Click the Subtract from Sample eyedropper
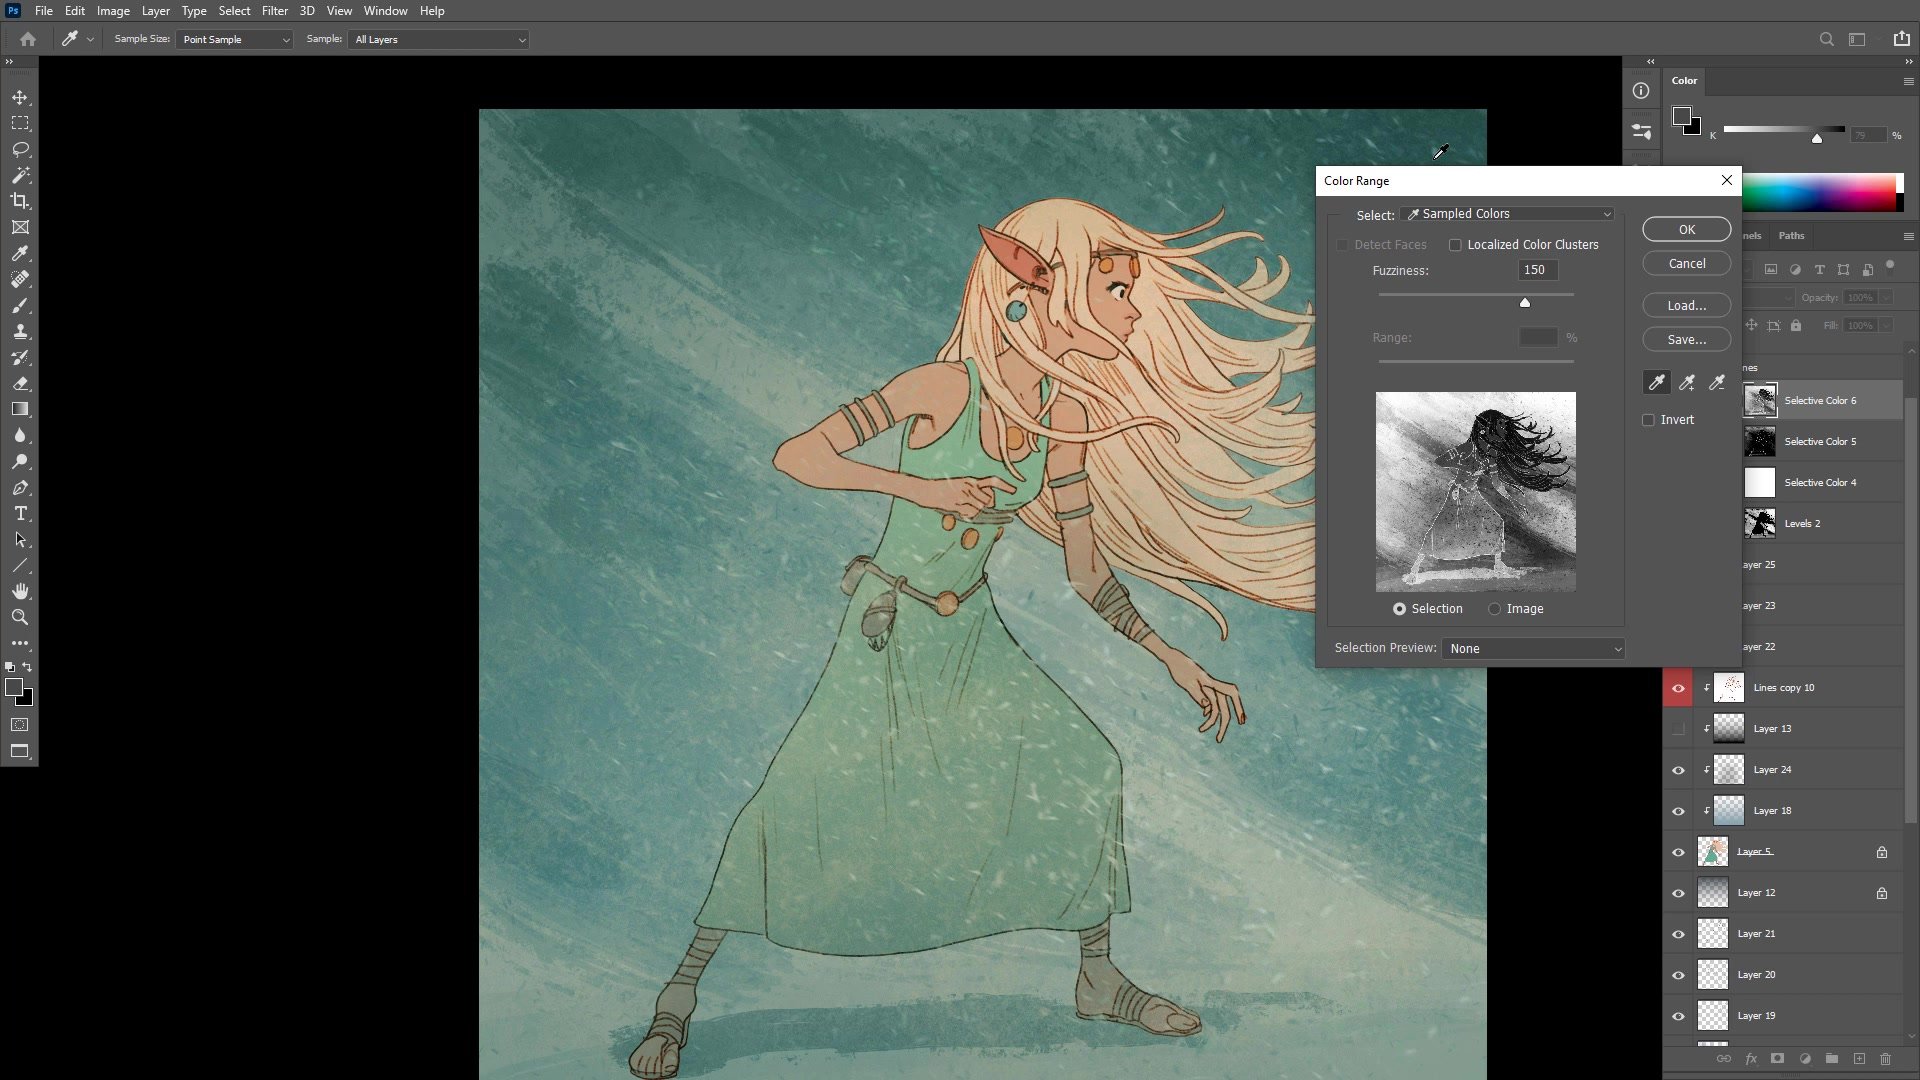1920x1080 pixels. tap(1717, 382)
